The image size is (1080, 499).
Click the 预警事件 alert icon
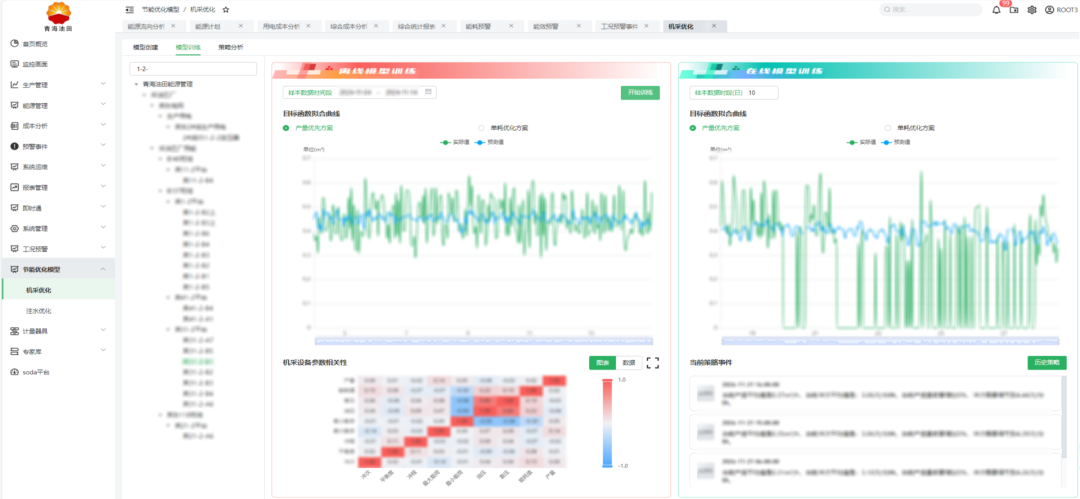tap(14, 146)
